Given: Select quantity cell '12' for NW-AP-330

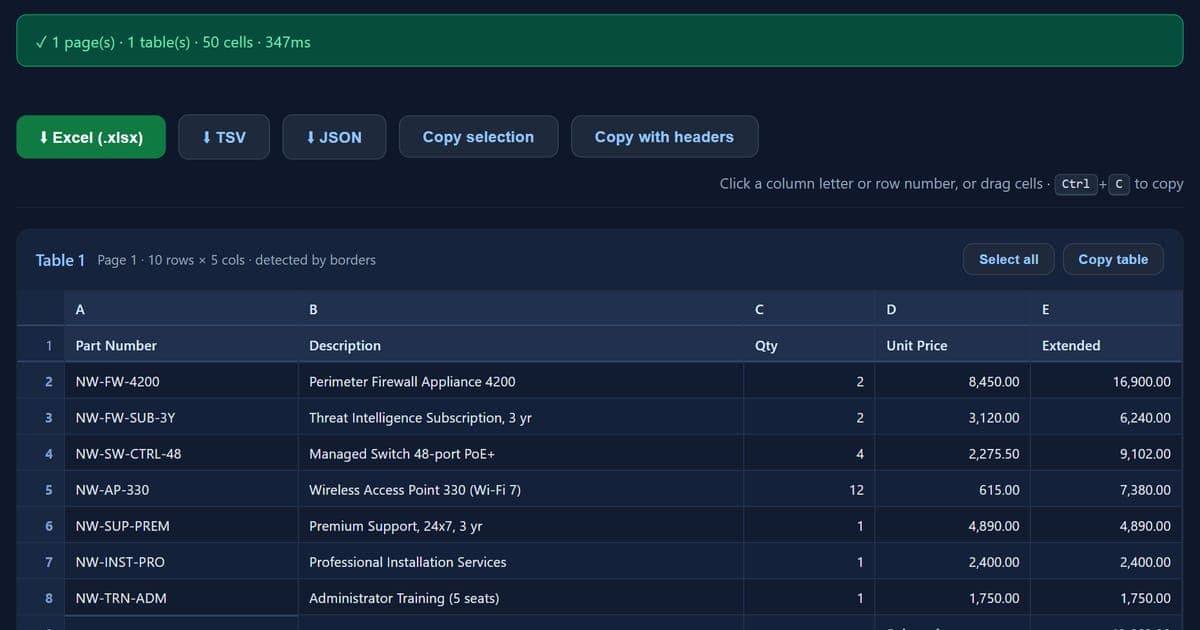Looking at the screenshot, I should [810, 489].
